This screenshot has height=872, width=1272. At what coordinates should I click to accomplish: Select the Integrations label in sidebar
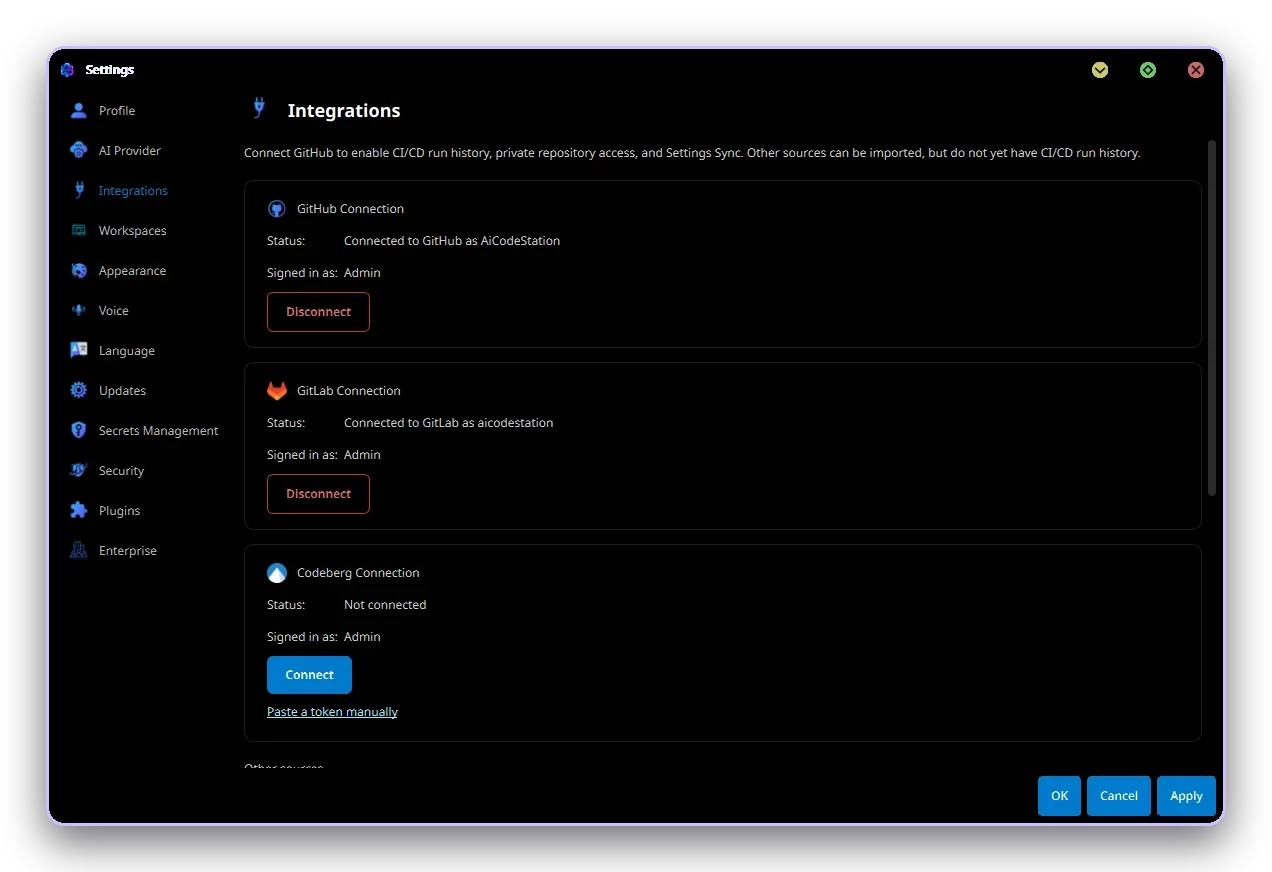pos(133,191)
